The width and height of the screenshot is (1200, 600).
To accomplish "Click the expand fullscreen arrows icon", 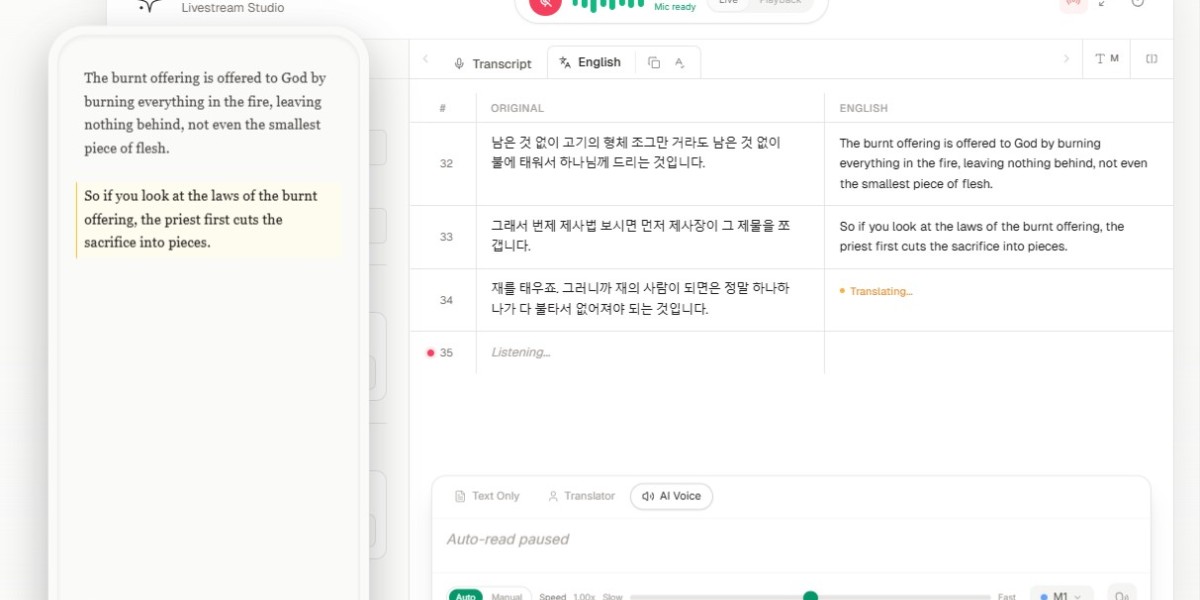I will [x=1103, y=3].
